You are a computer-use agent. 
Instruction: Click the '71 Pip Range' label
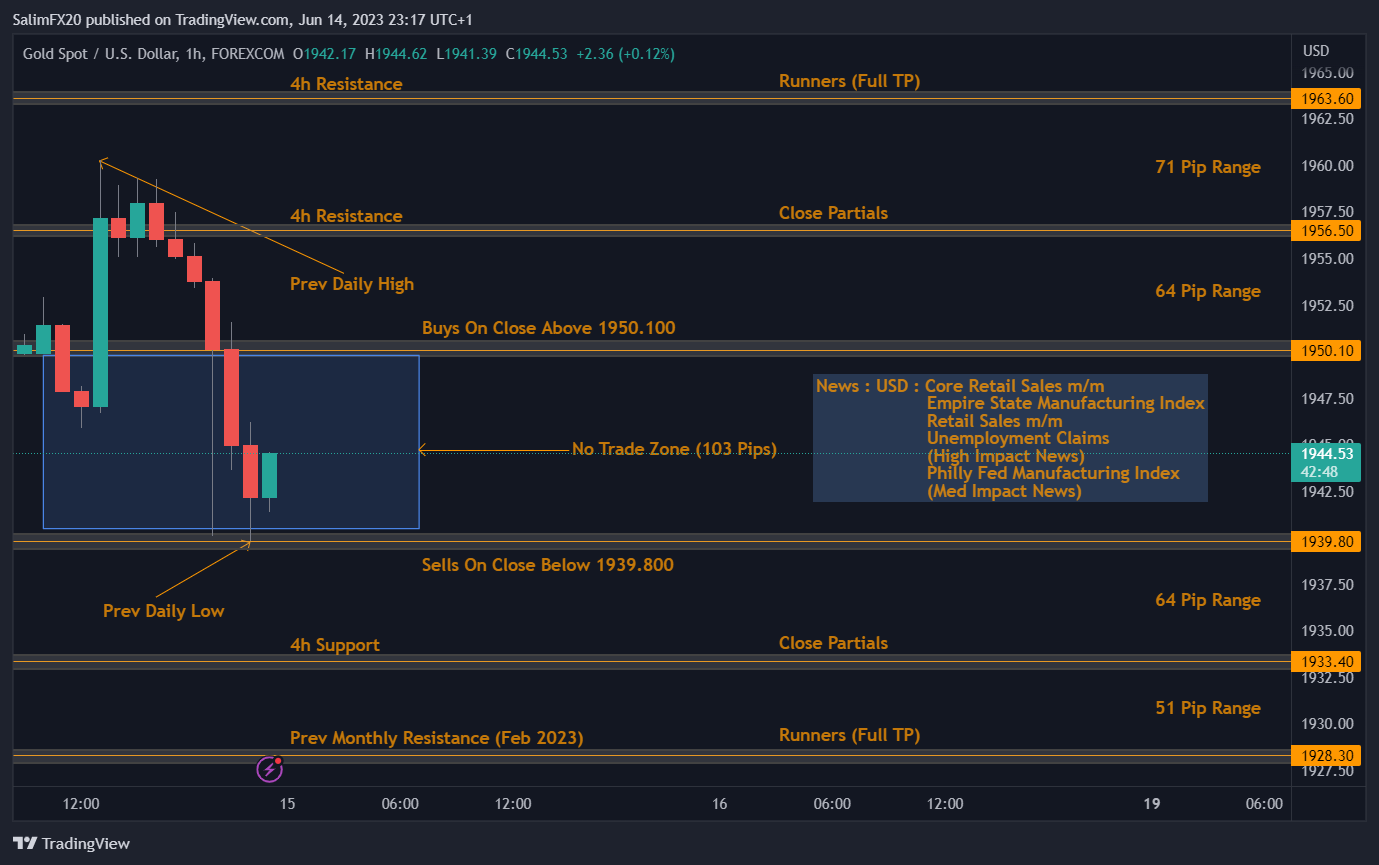(1207, 167)
